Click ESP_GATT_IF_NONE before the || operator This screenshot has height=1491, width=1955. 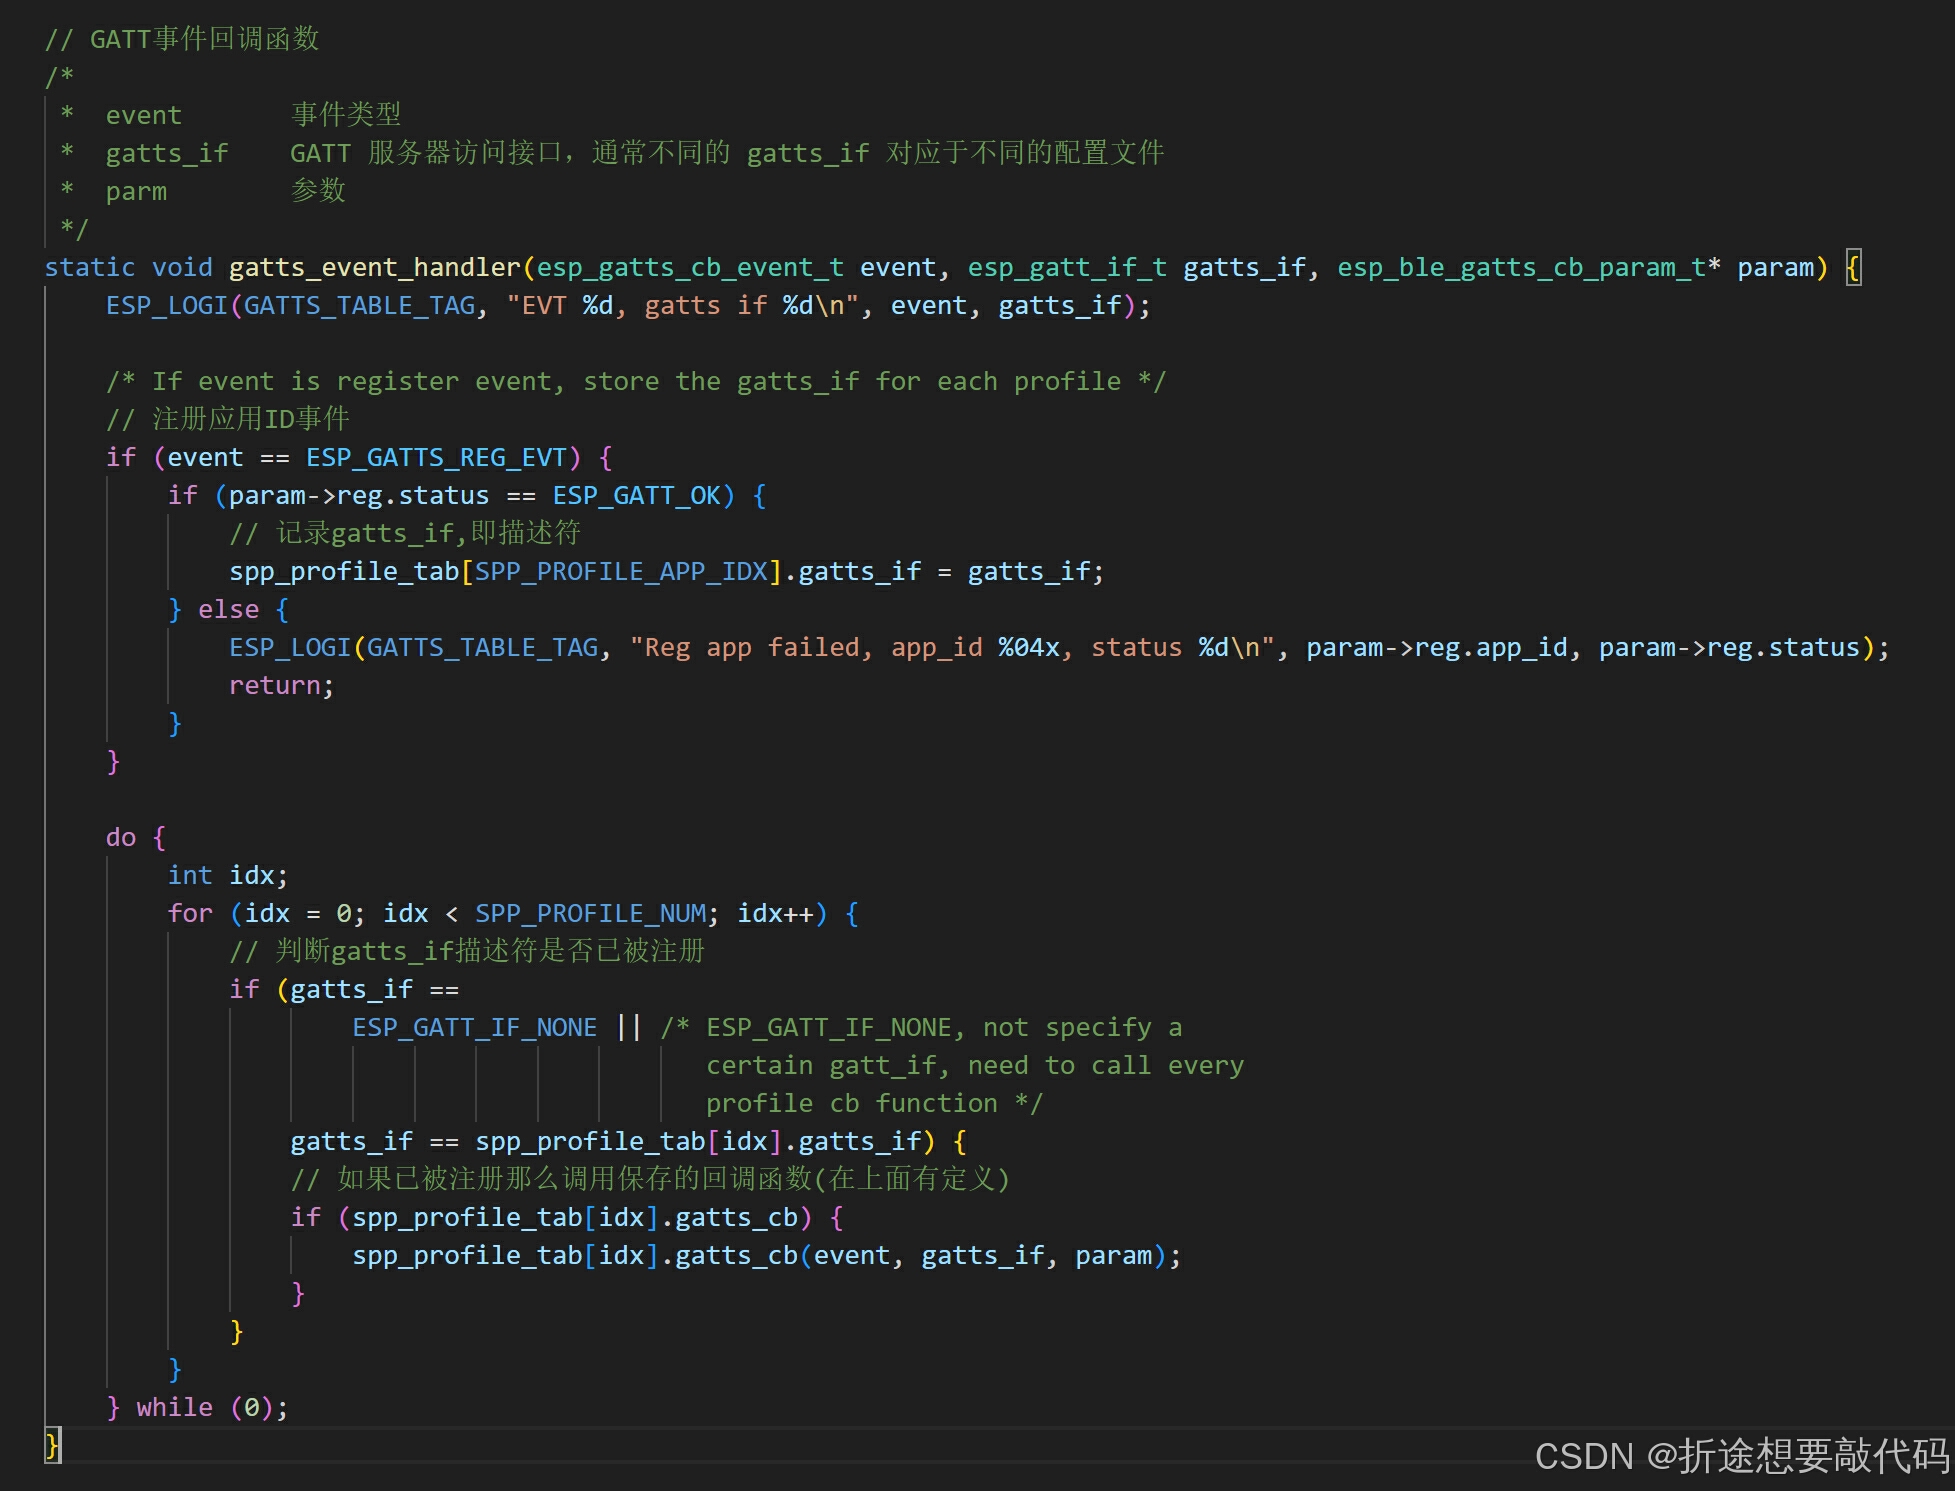click(474, 1028)
